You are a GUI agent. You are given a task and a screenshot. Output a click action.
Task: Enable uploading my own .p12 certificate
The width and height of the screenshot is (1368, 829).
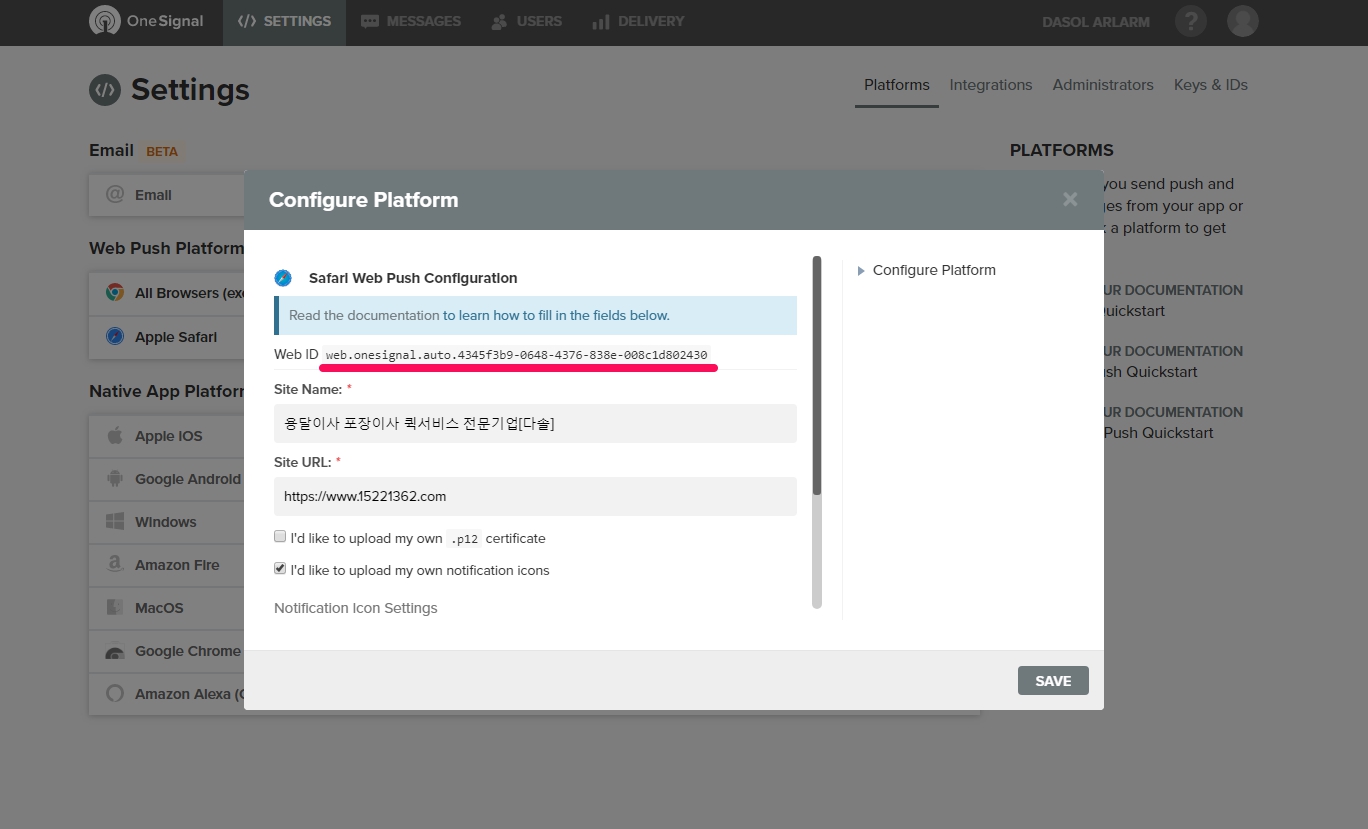[x=281, y=537]
